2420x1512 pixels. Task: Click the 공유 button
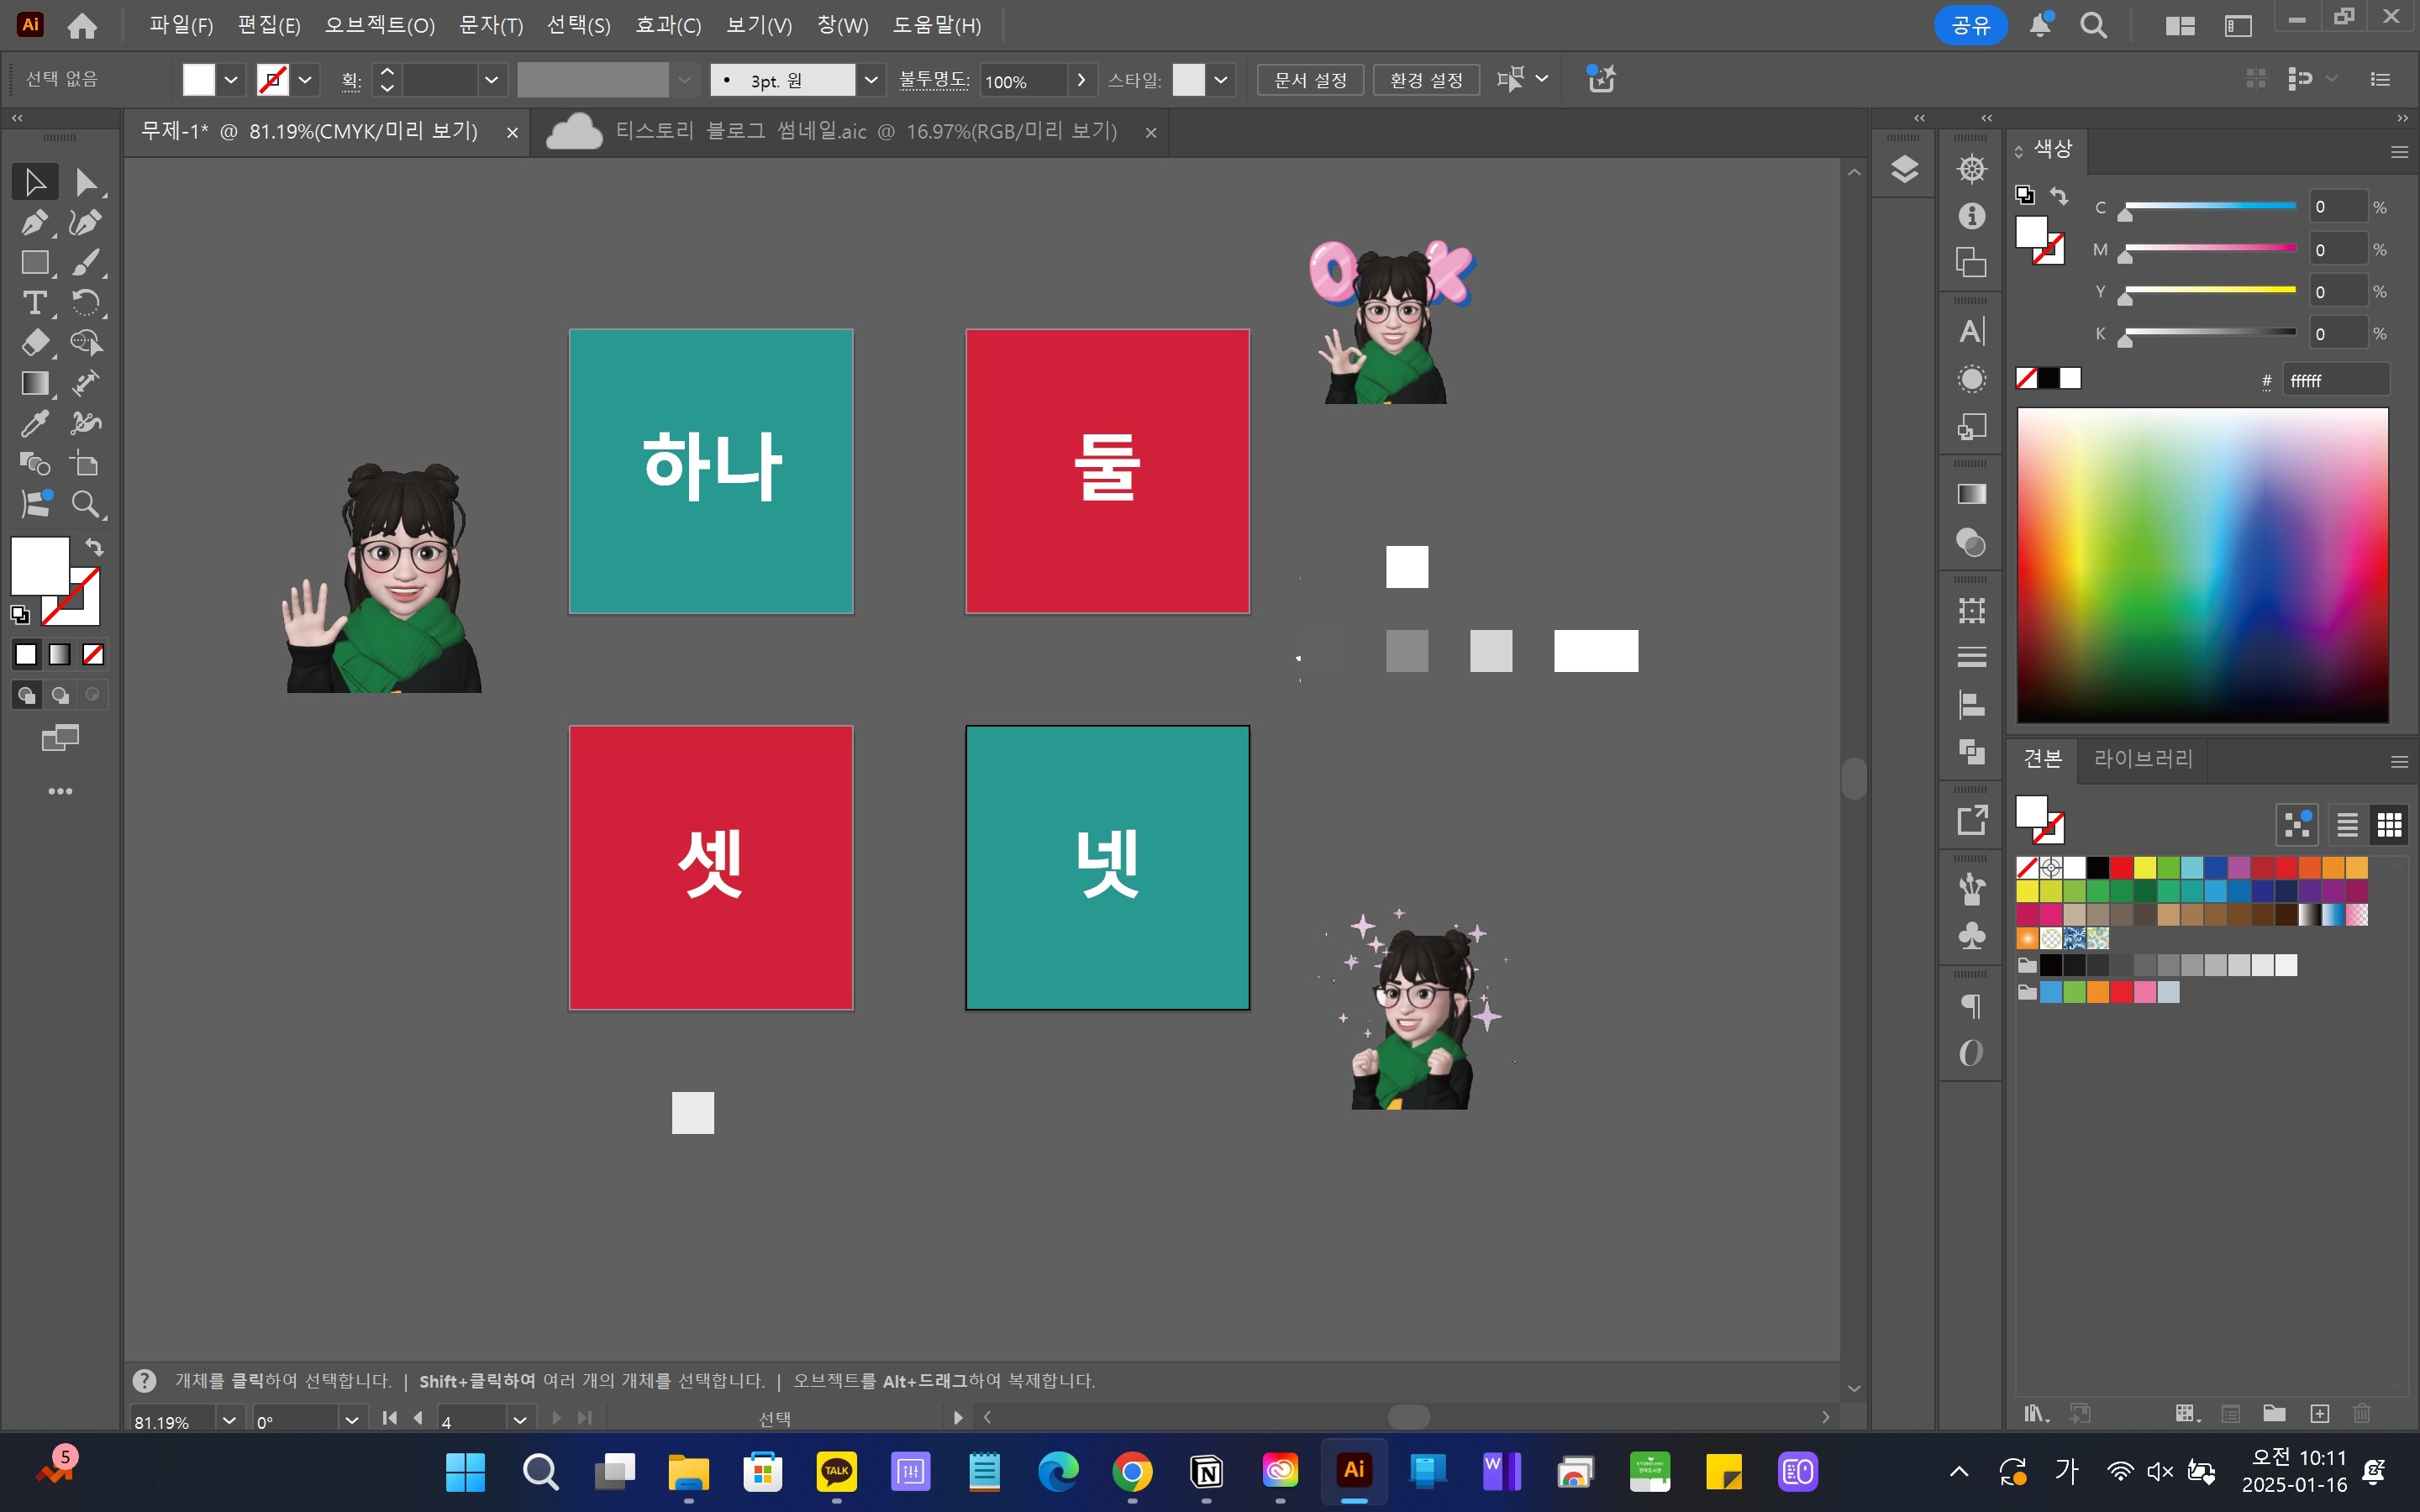point(1971,25)
